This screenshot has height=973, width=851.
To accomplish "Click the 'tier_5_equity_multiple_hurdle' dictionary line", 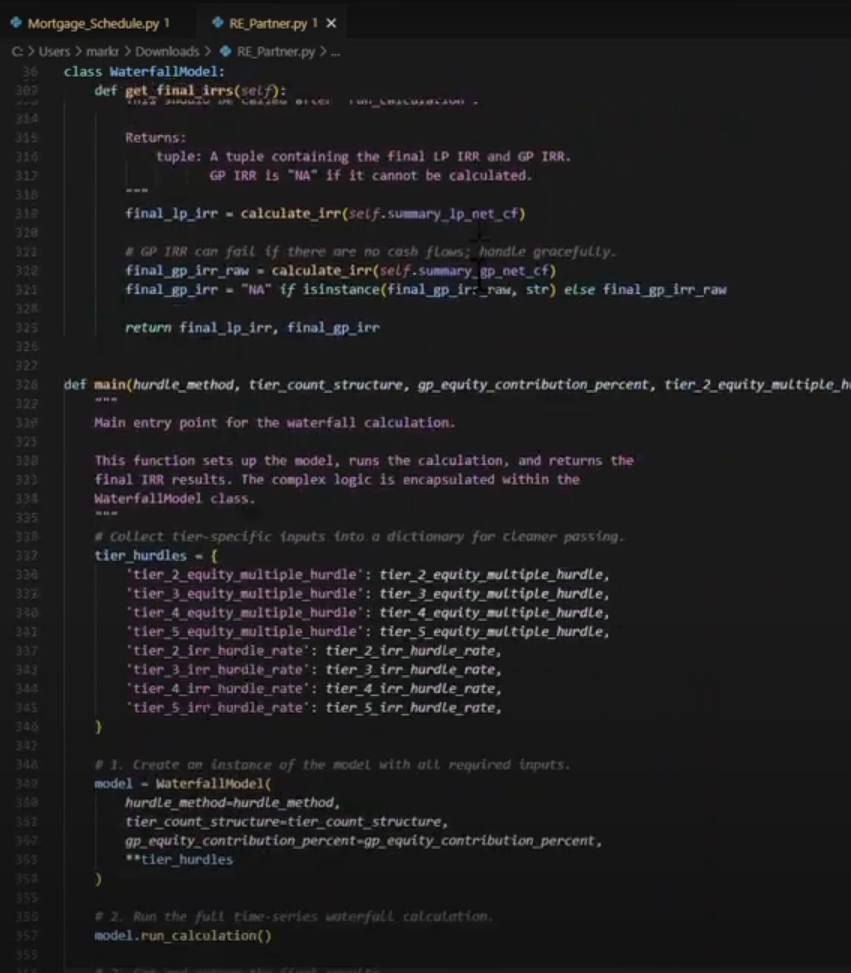I will (x=367, y=632).
